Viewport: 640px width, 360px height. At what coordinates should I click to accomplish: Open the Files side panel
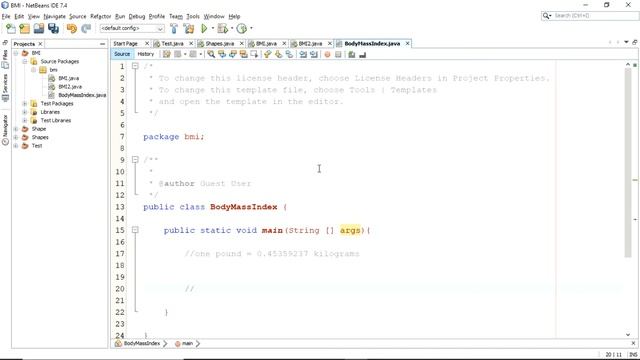[5, 58]
